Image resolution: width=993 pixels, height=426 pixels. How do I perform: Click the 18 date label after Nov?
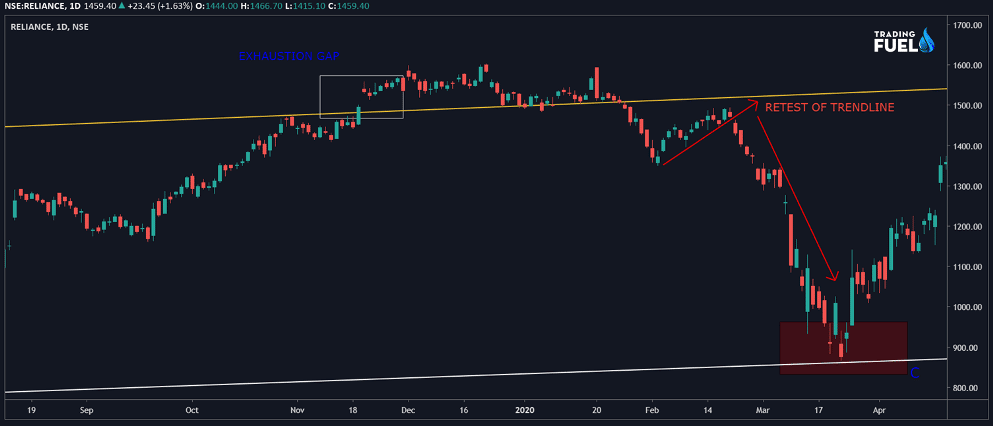352,410
